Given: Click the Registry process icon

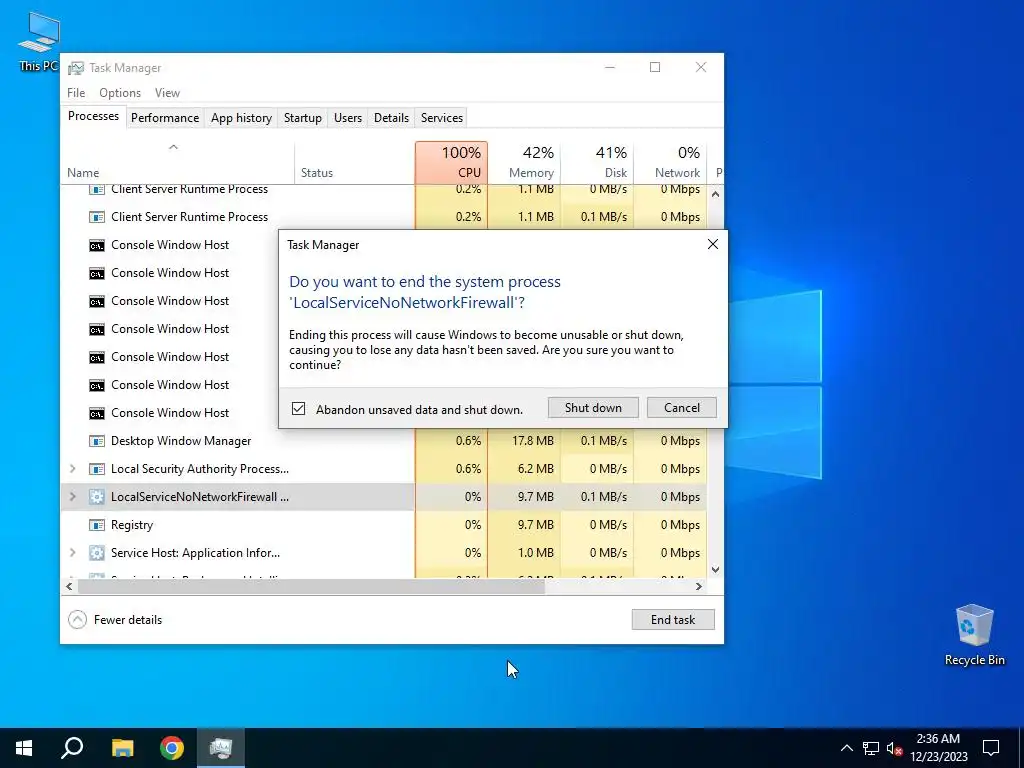Looking at the screenshot, I should [97, 525].
